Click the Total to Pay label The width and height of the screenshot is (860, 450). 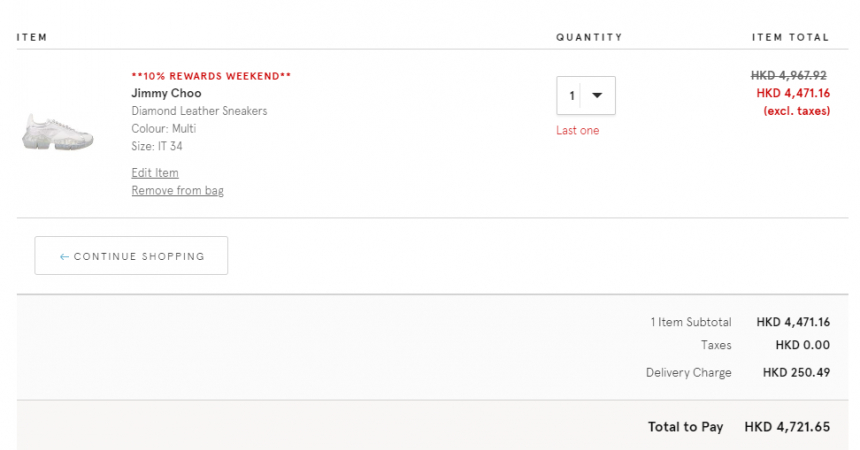(x=686, y=427)
